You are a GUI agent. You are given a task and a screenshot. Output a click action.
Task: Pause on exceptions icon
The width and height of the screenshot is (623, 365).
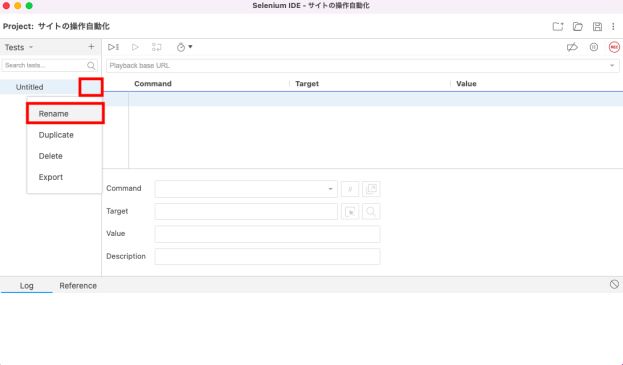click(x=594, y=47)
